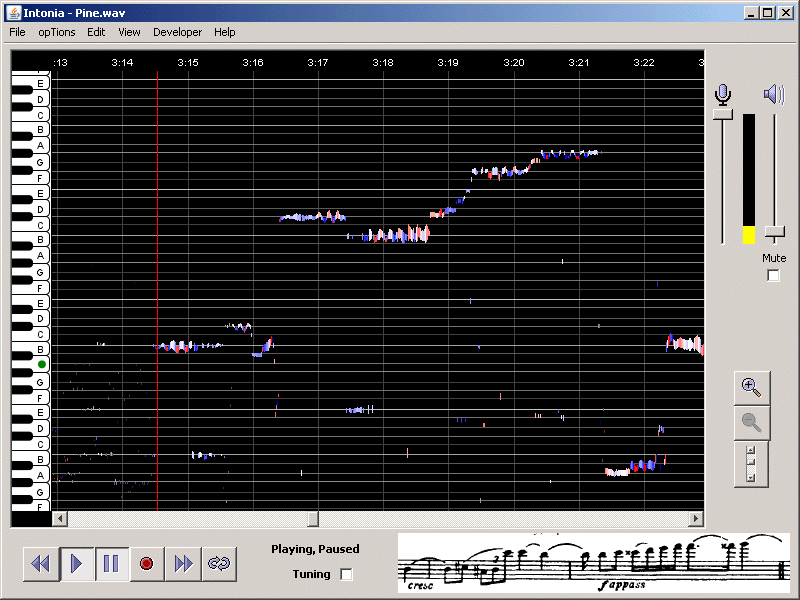This screenshot has width=800, height=600.
Task: Click the microphone icon
Action: click(722, 95)
